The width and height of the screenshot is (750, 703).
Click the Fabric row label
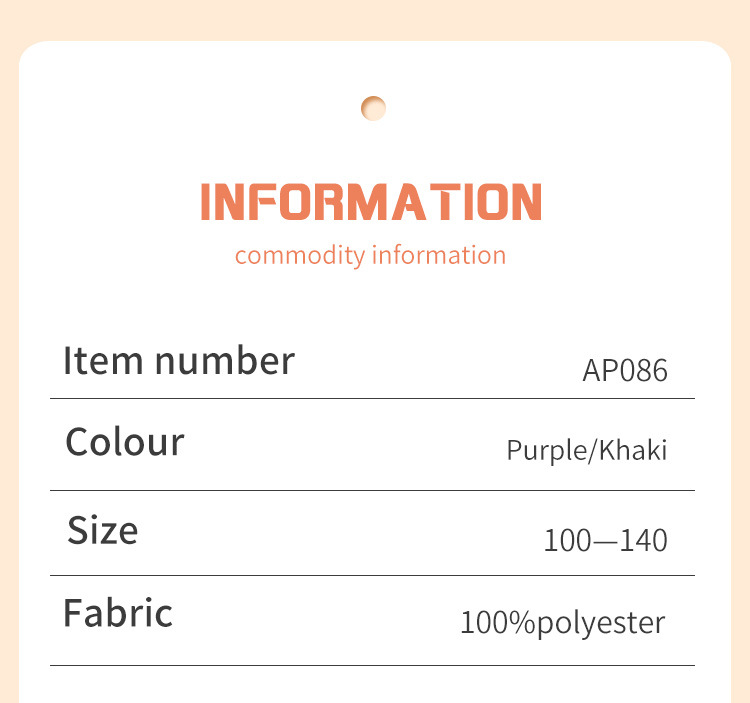click(x=118, y=613)
